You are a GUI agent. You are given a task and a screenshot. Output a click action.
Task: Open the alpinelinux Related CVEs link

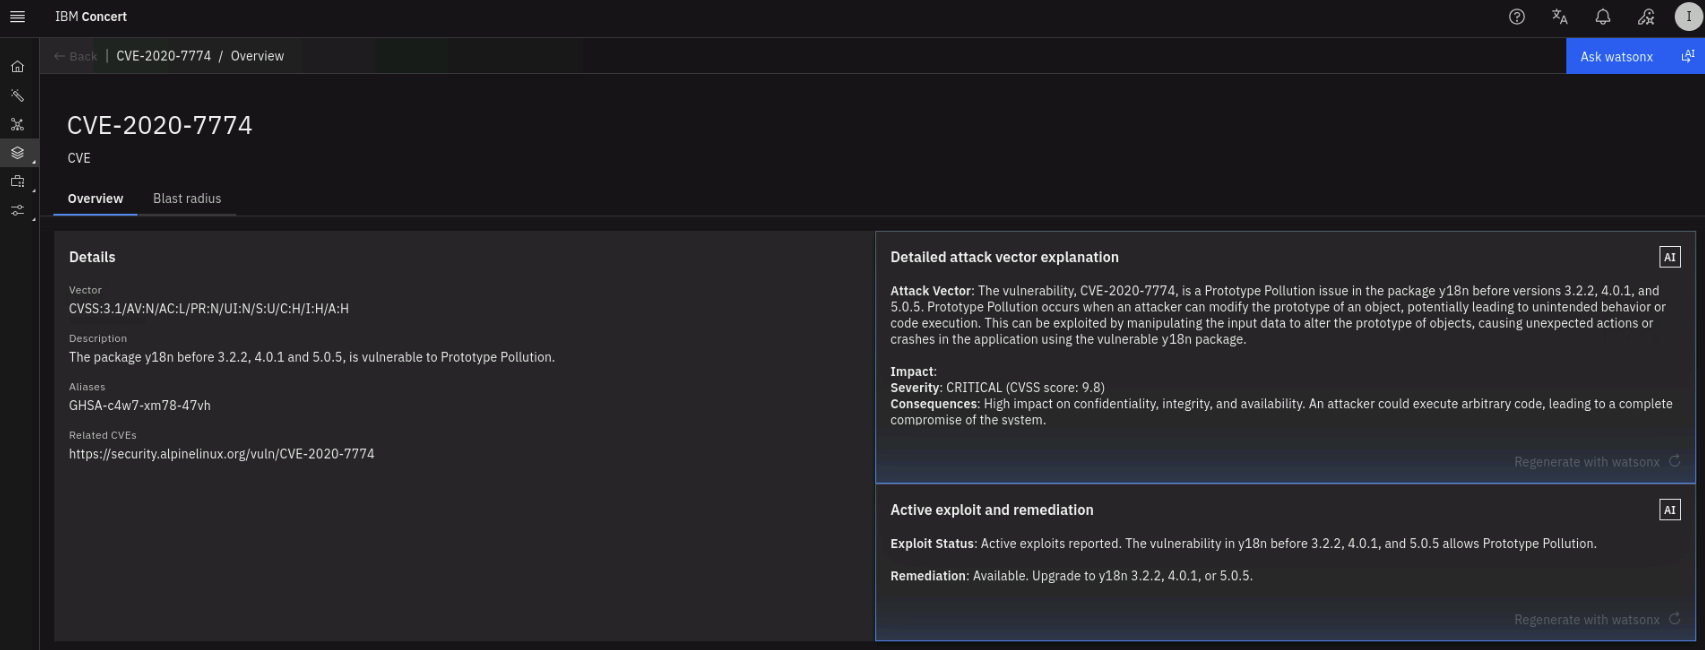[x=221, y=454]
